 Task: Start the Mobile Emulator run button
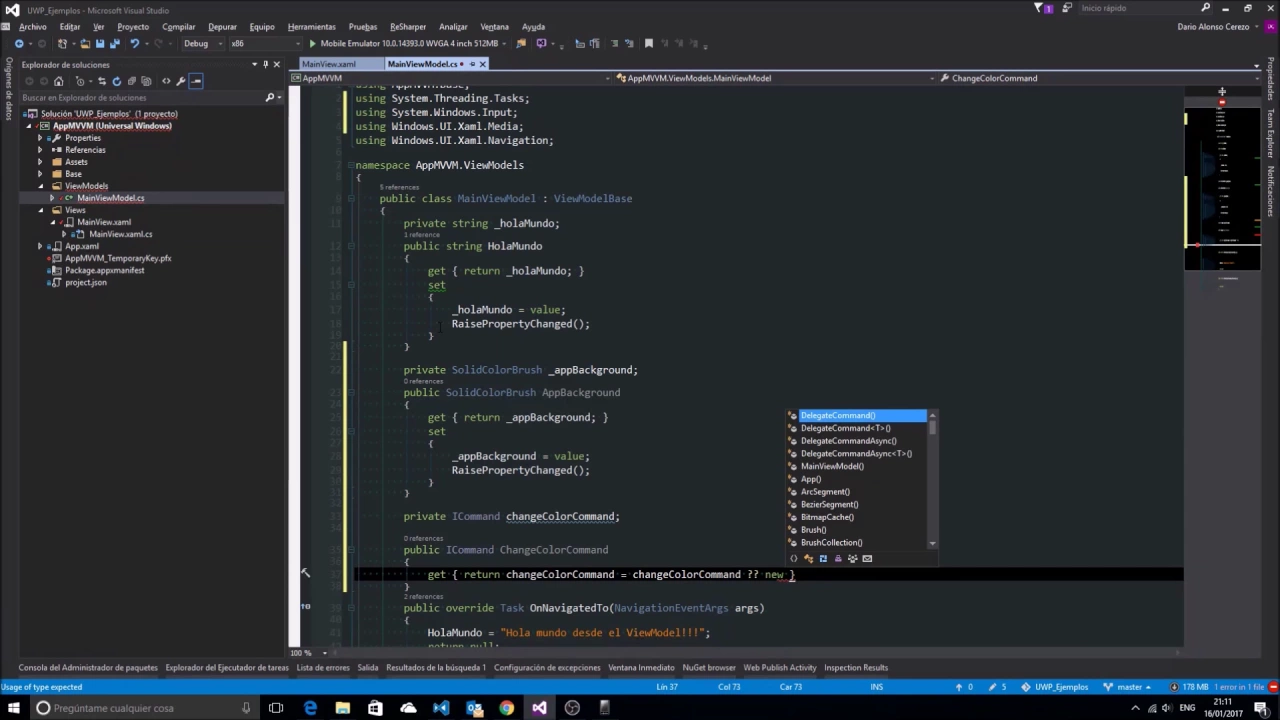[313, 44]
